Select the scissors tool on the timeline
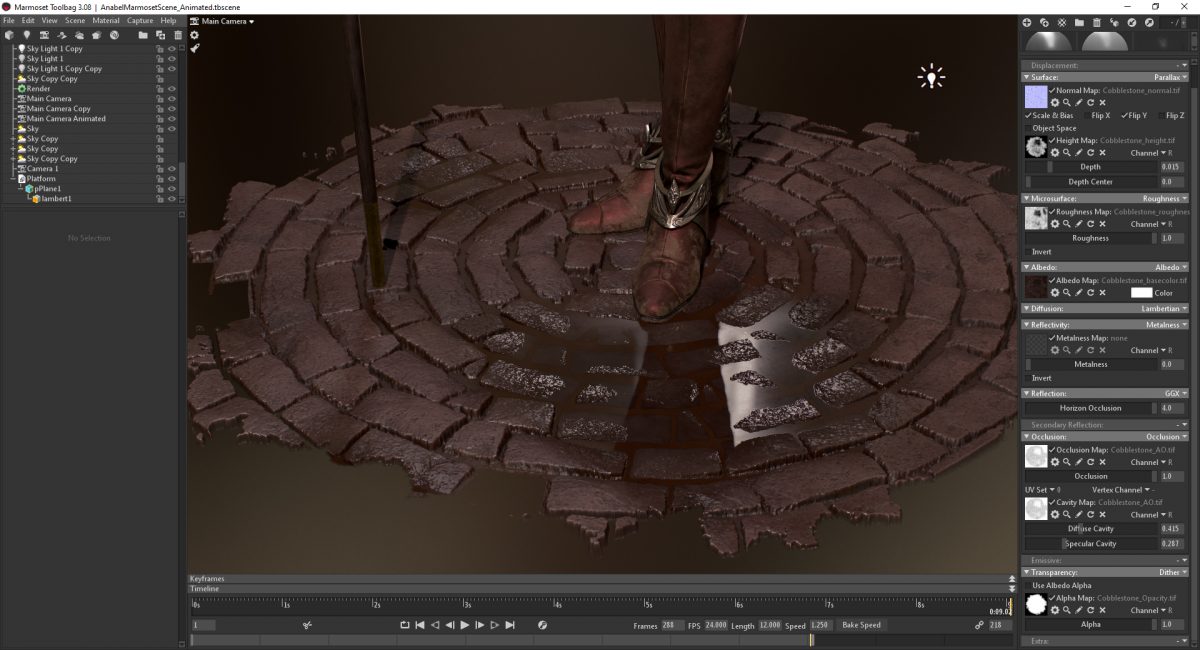This screenshot has height=650, width=1200. pyautogui.click(x=307, y=624)
